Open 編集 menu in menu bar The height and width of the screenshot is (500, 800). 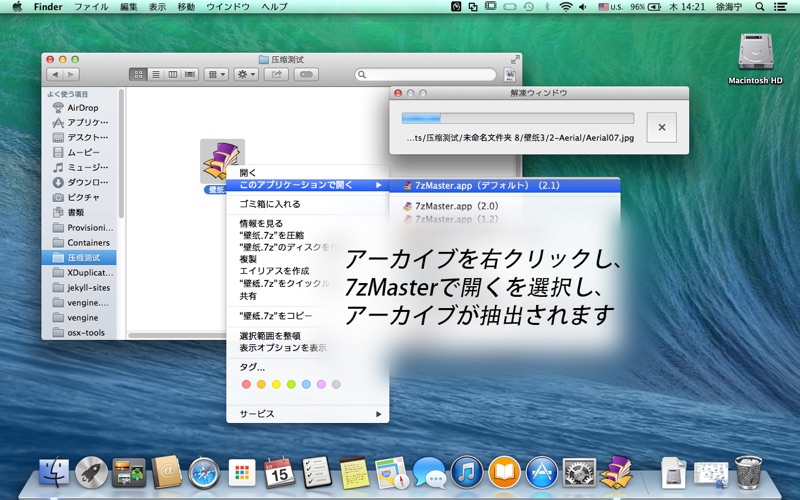(x=129, y=7)
